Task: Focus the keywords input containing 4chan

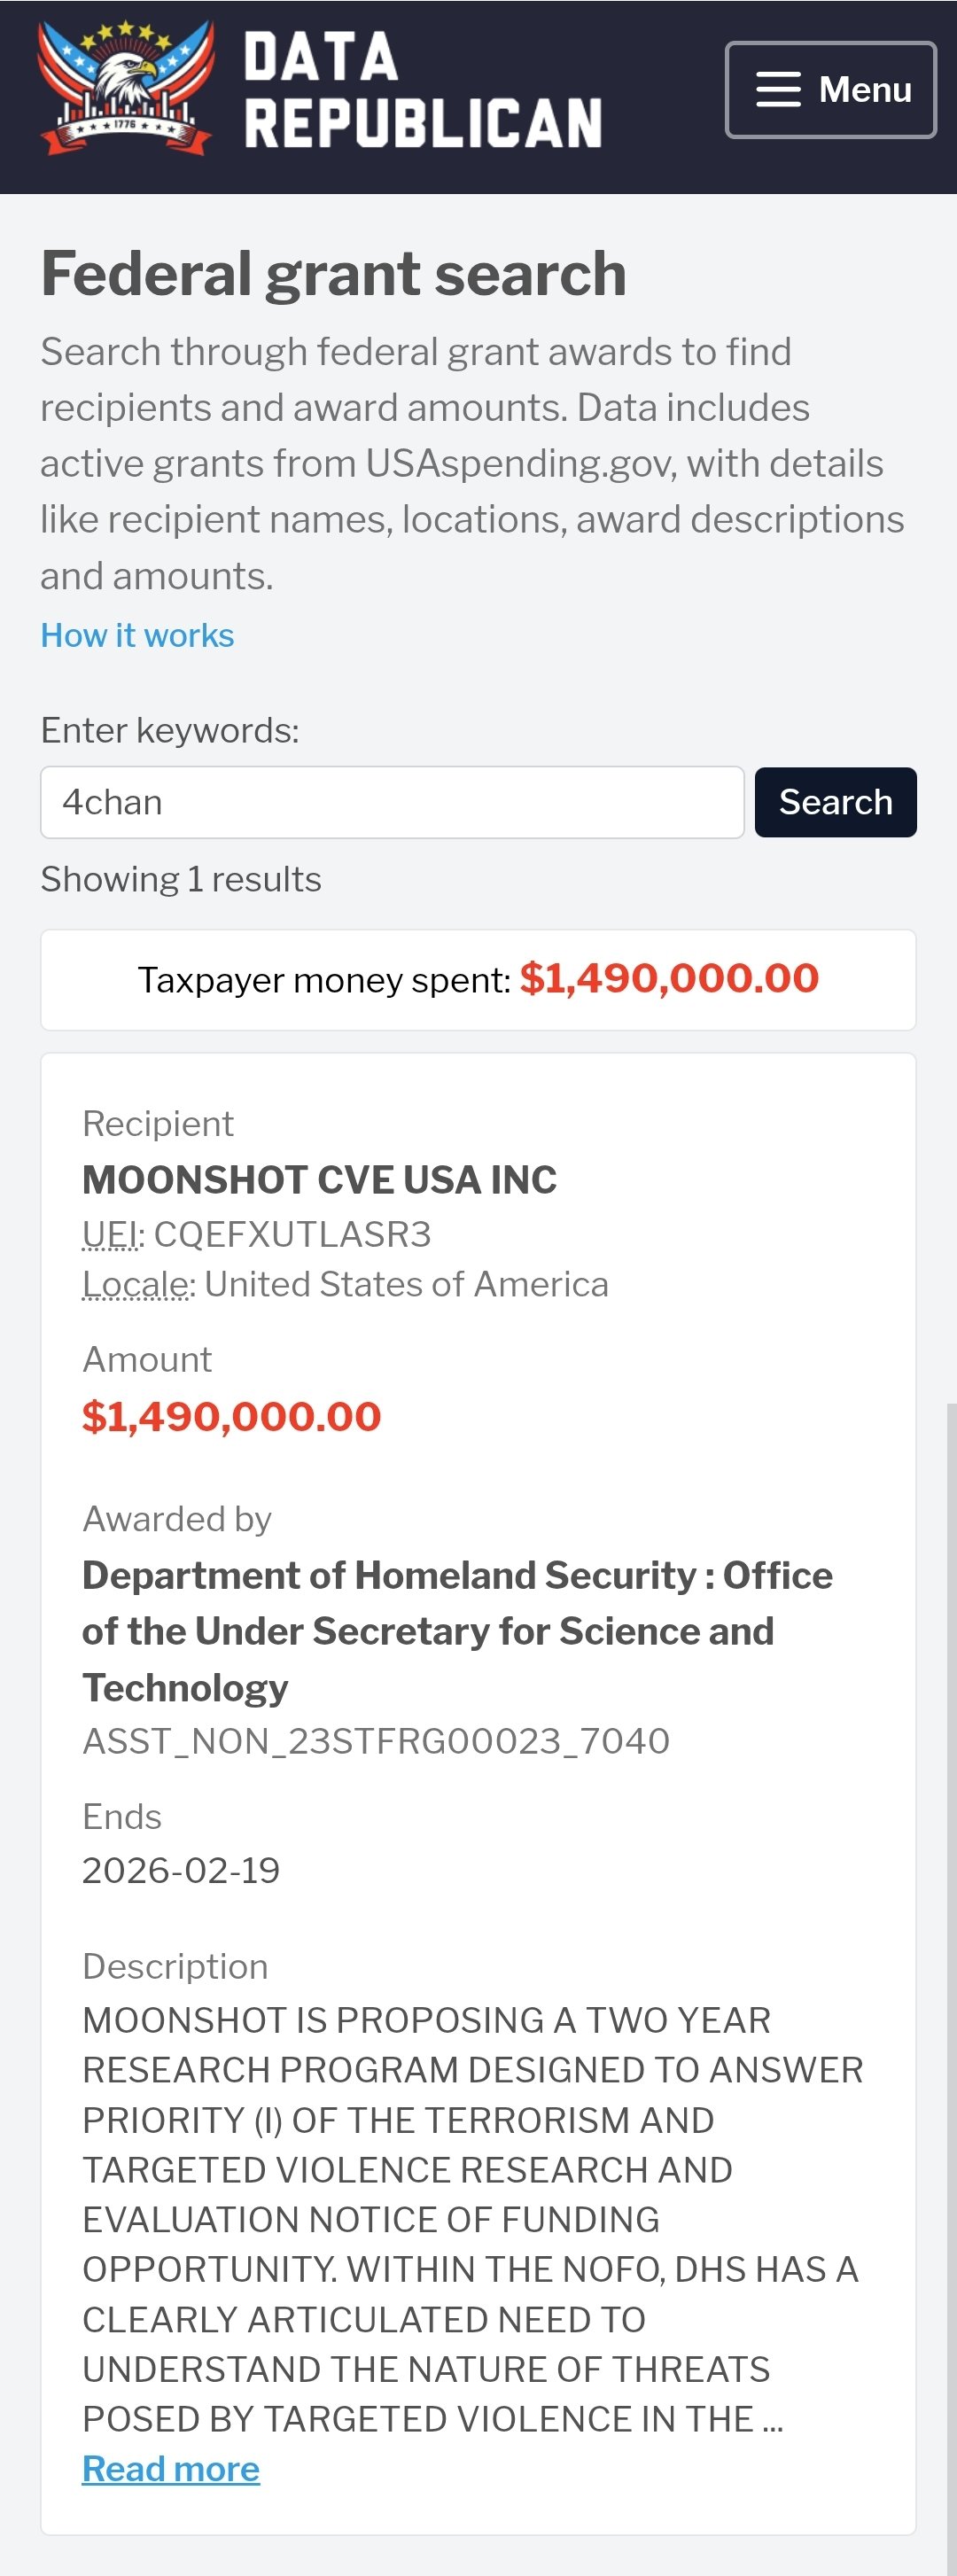Action: (x=392, y=802)
